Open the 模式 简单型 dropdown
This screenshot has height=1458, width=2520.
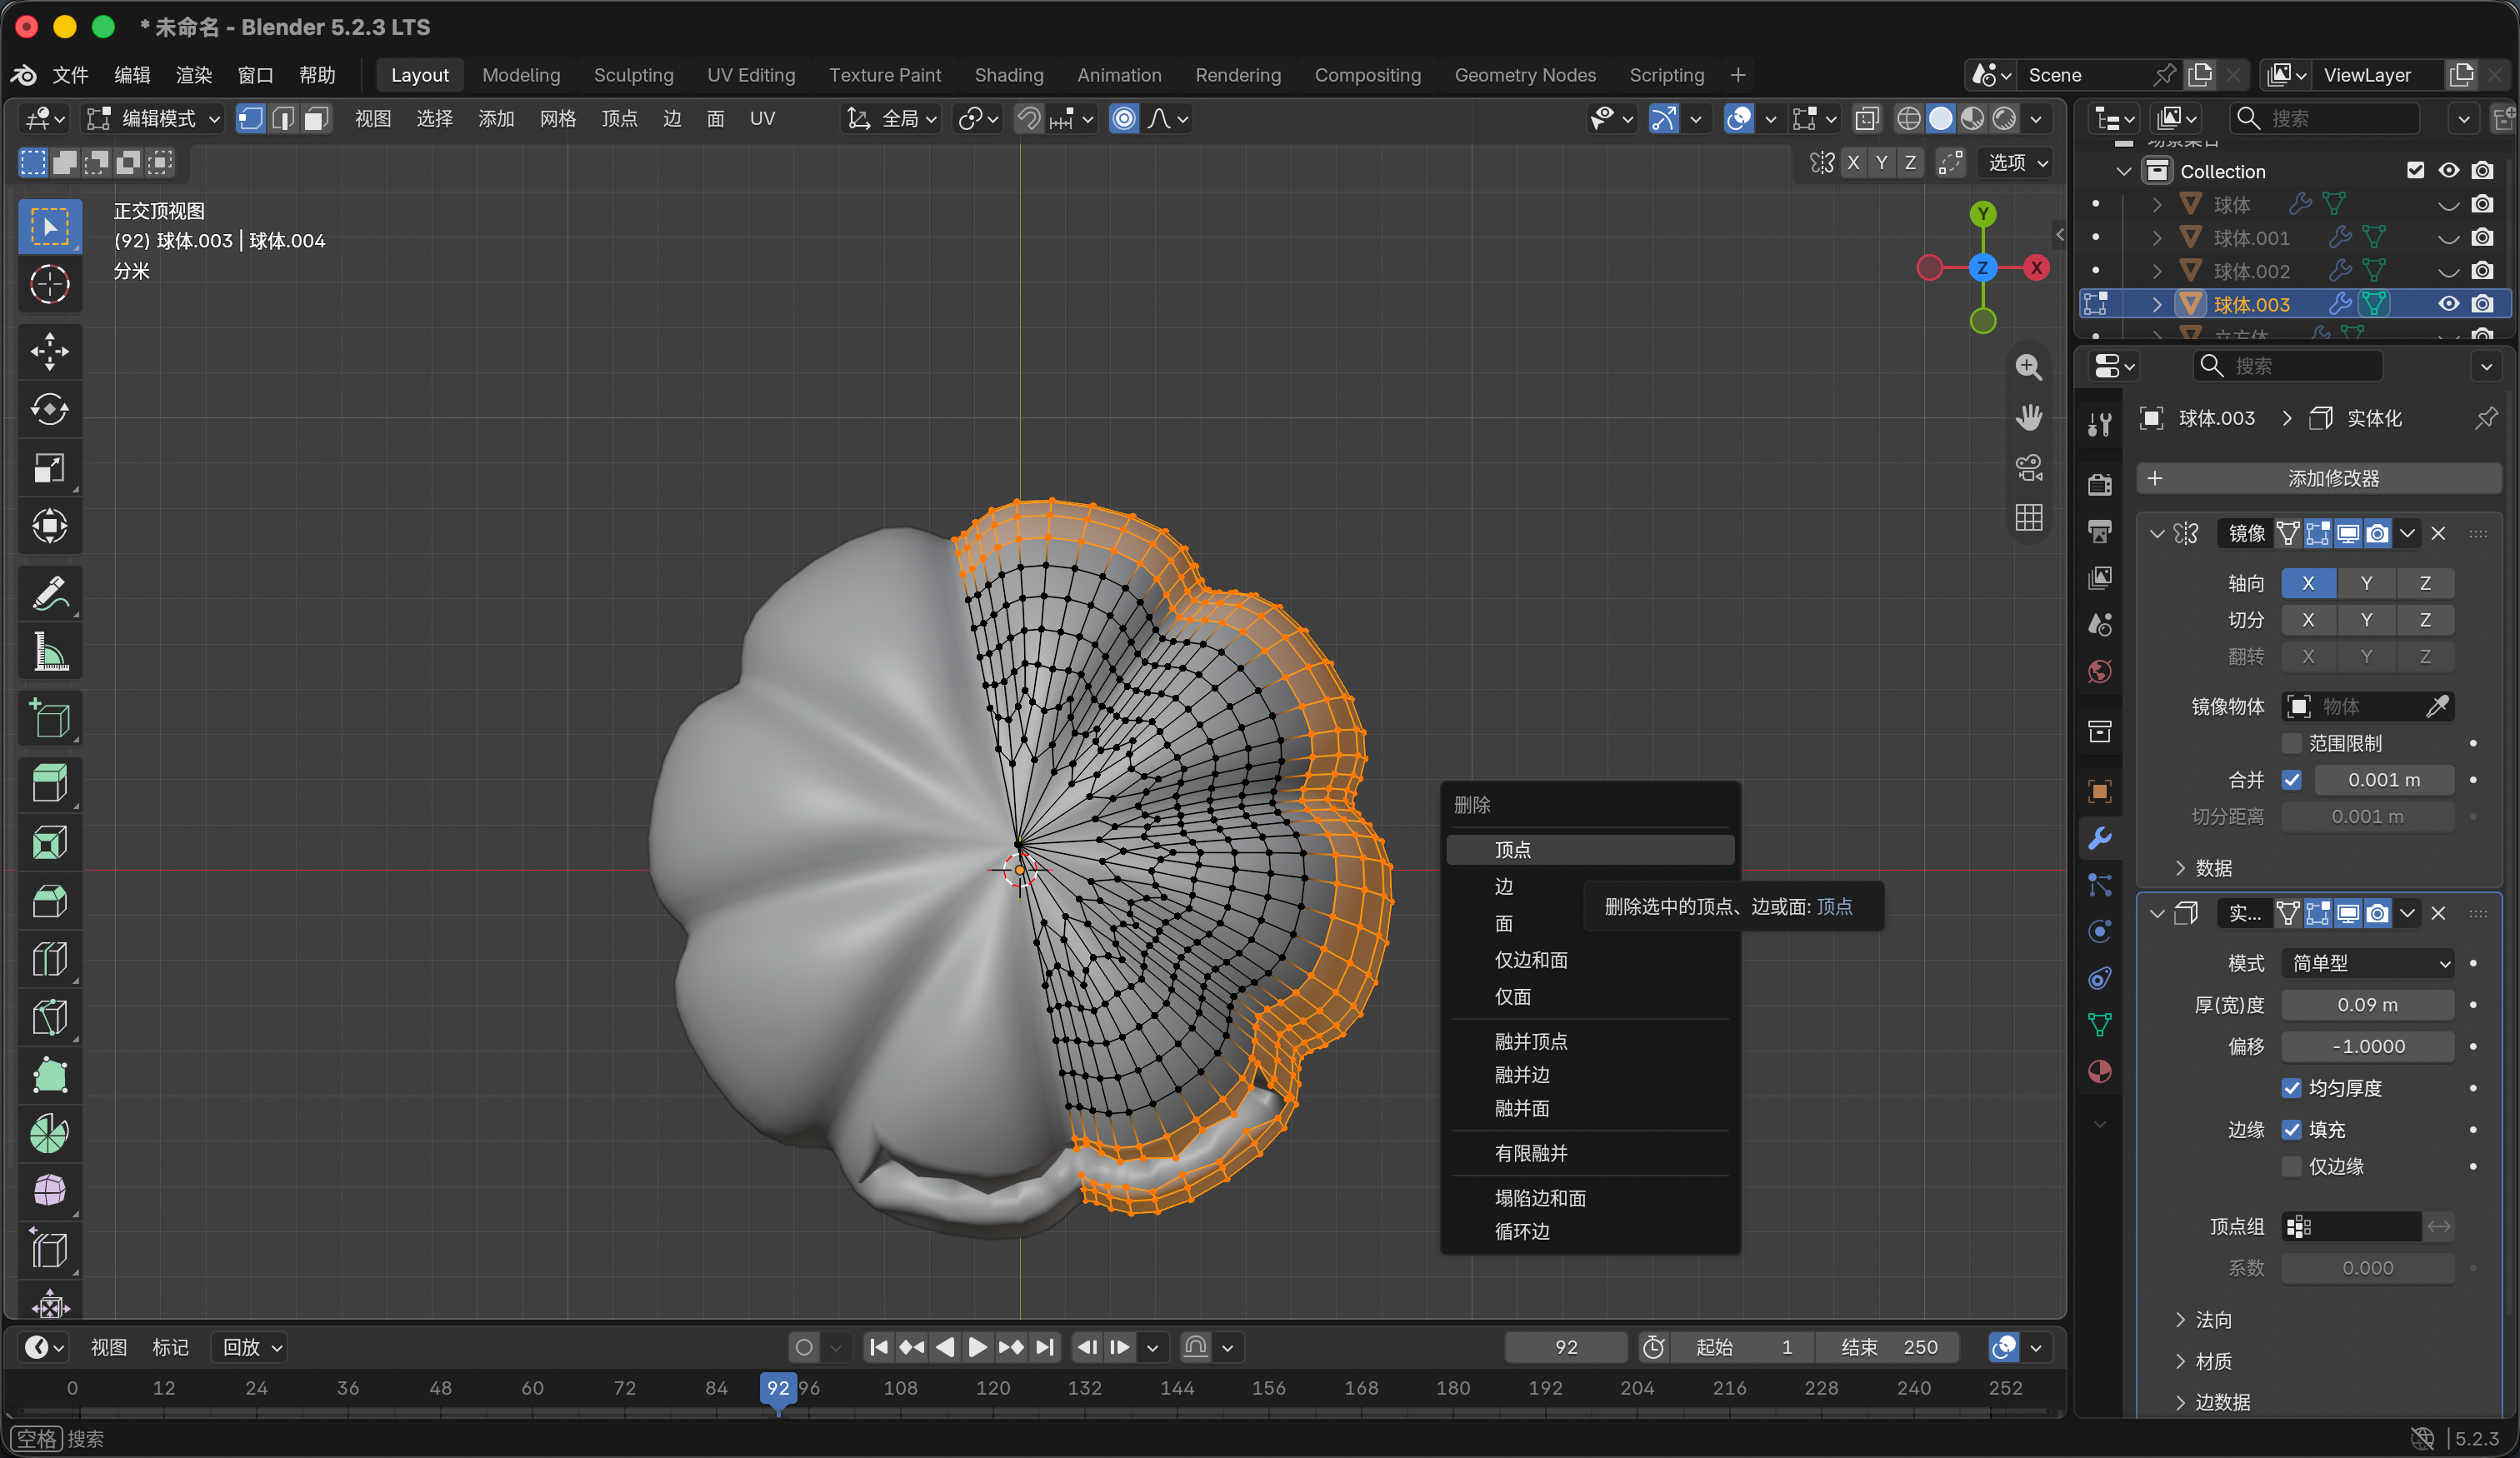click(2368, 963)
